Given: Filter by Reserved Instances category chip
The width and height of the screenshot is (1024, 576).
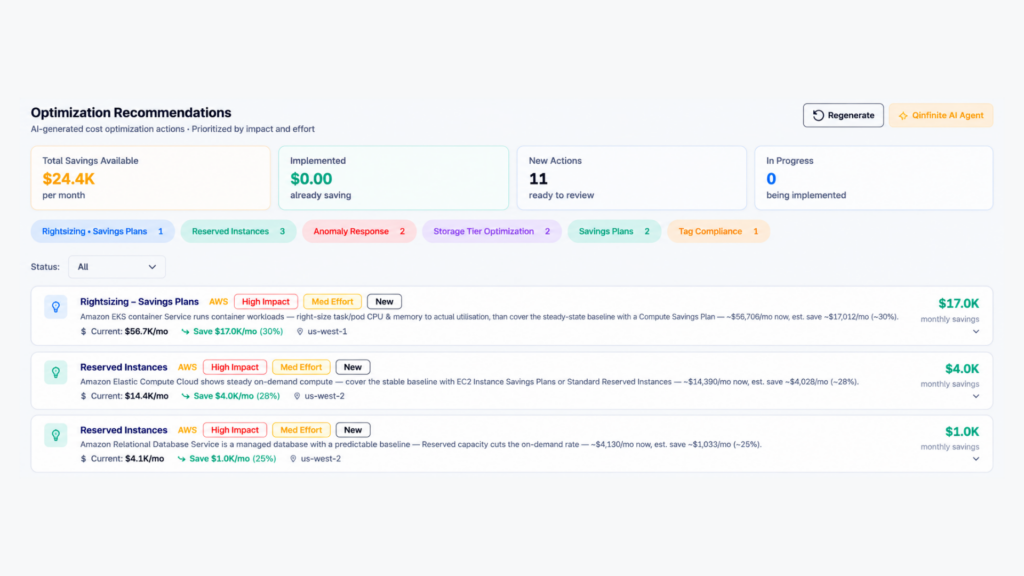Looking at the screenshot, I should (238, 231).
